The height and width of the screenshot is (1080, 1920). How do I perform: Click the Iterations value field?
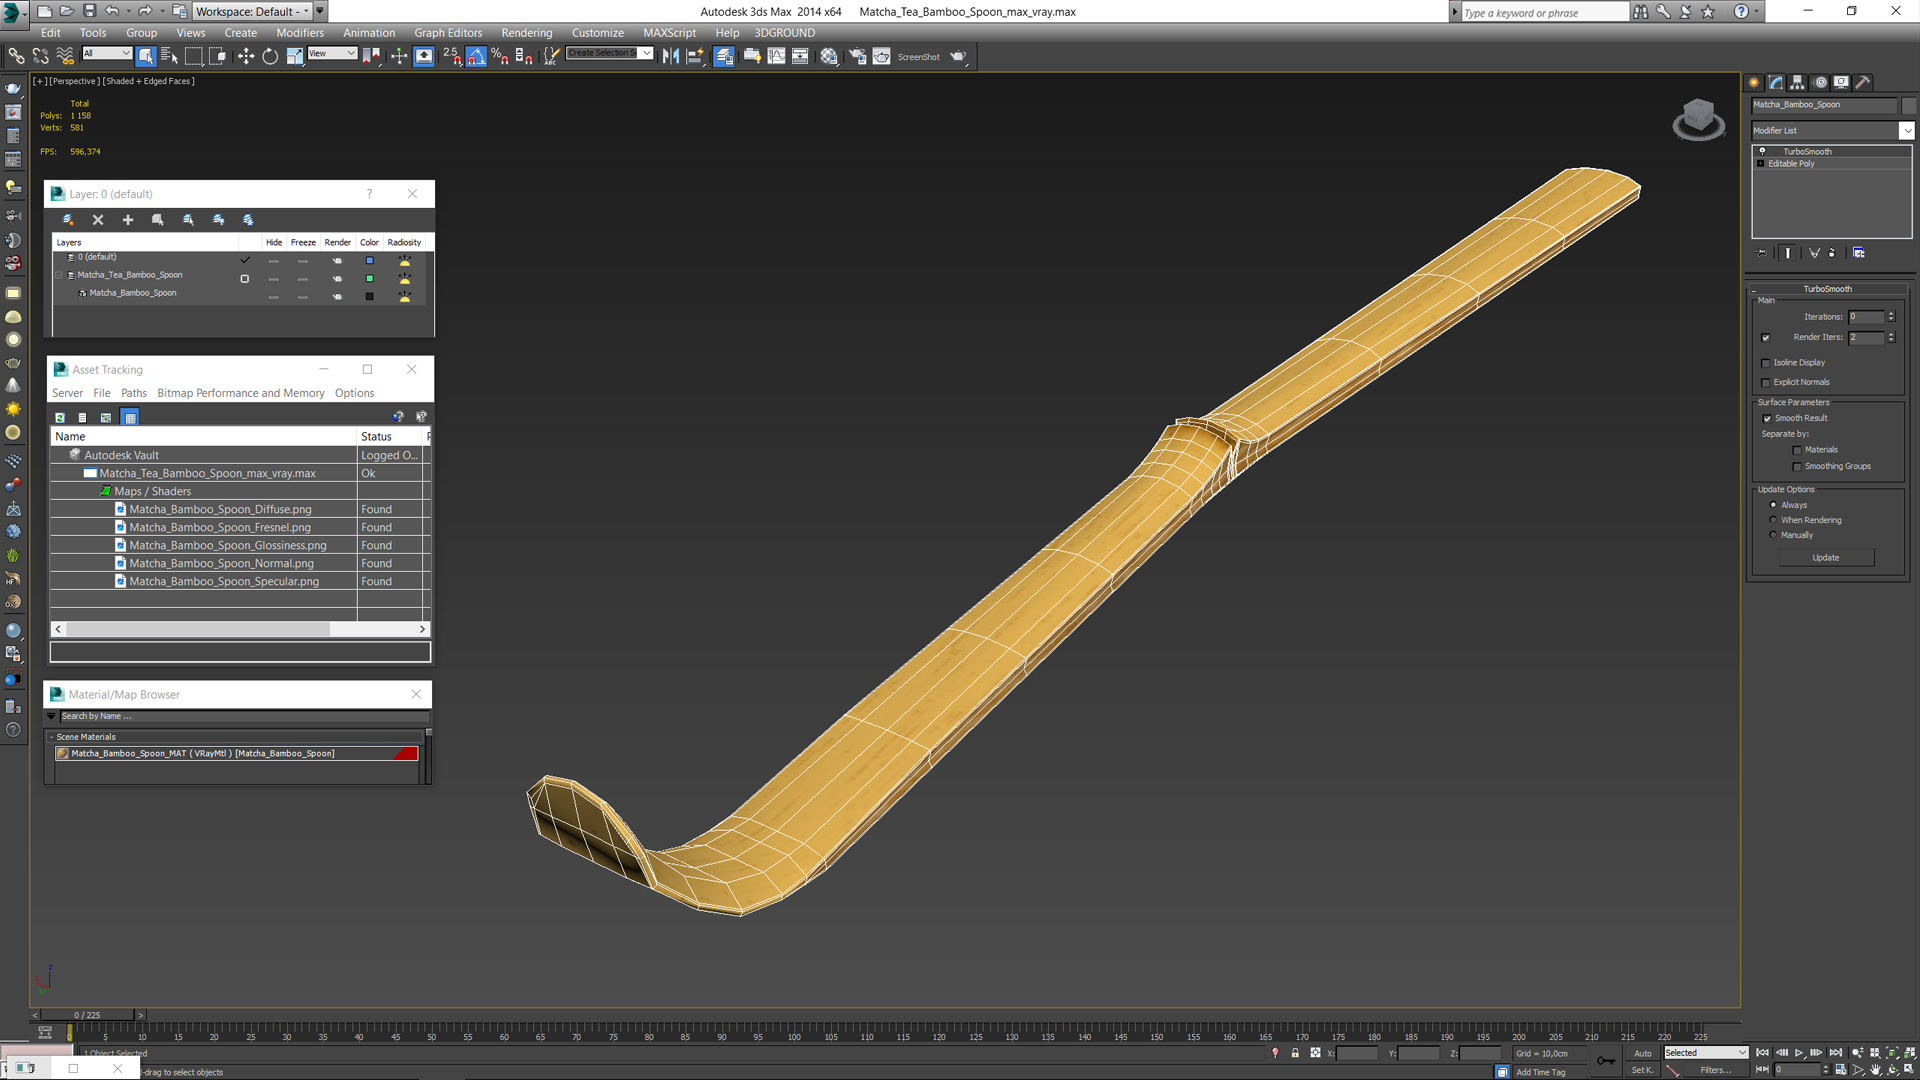click(1865, 317)
